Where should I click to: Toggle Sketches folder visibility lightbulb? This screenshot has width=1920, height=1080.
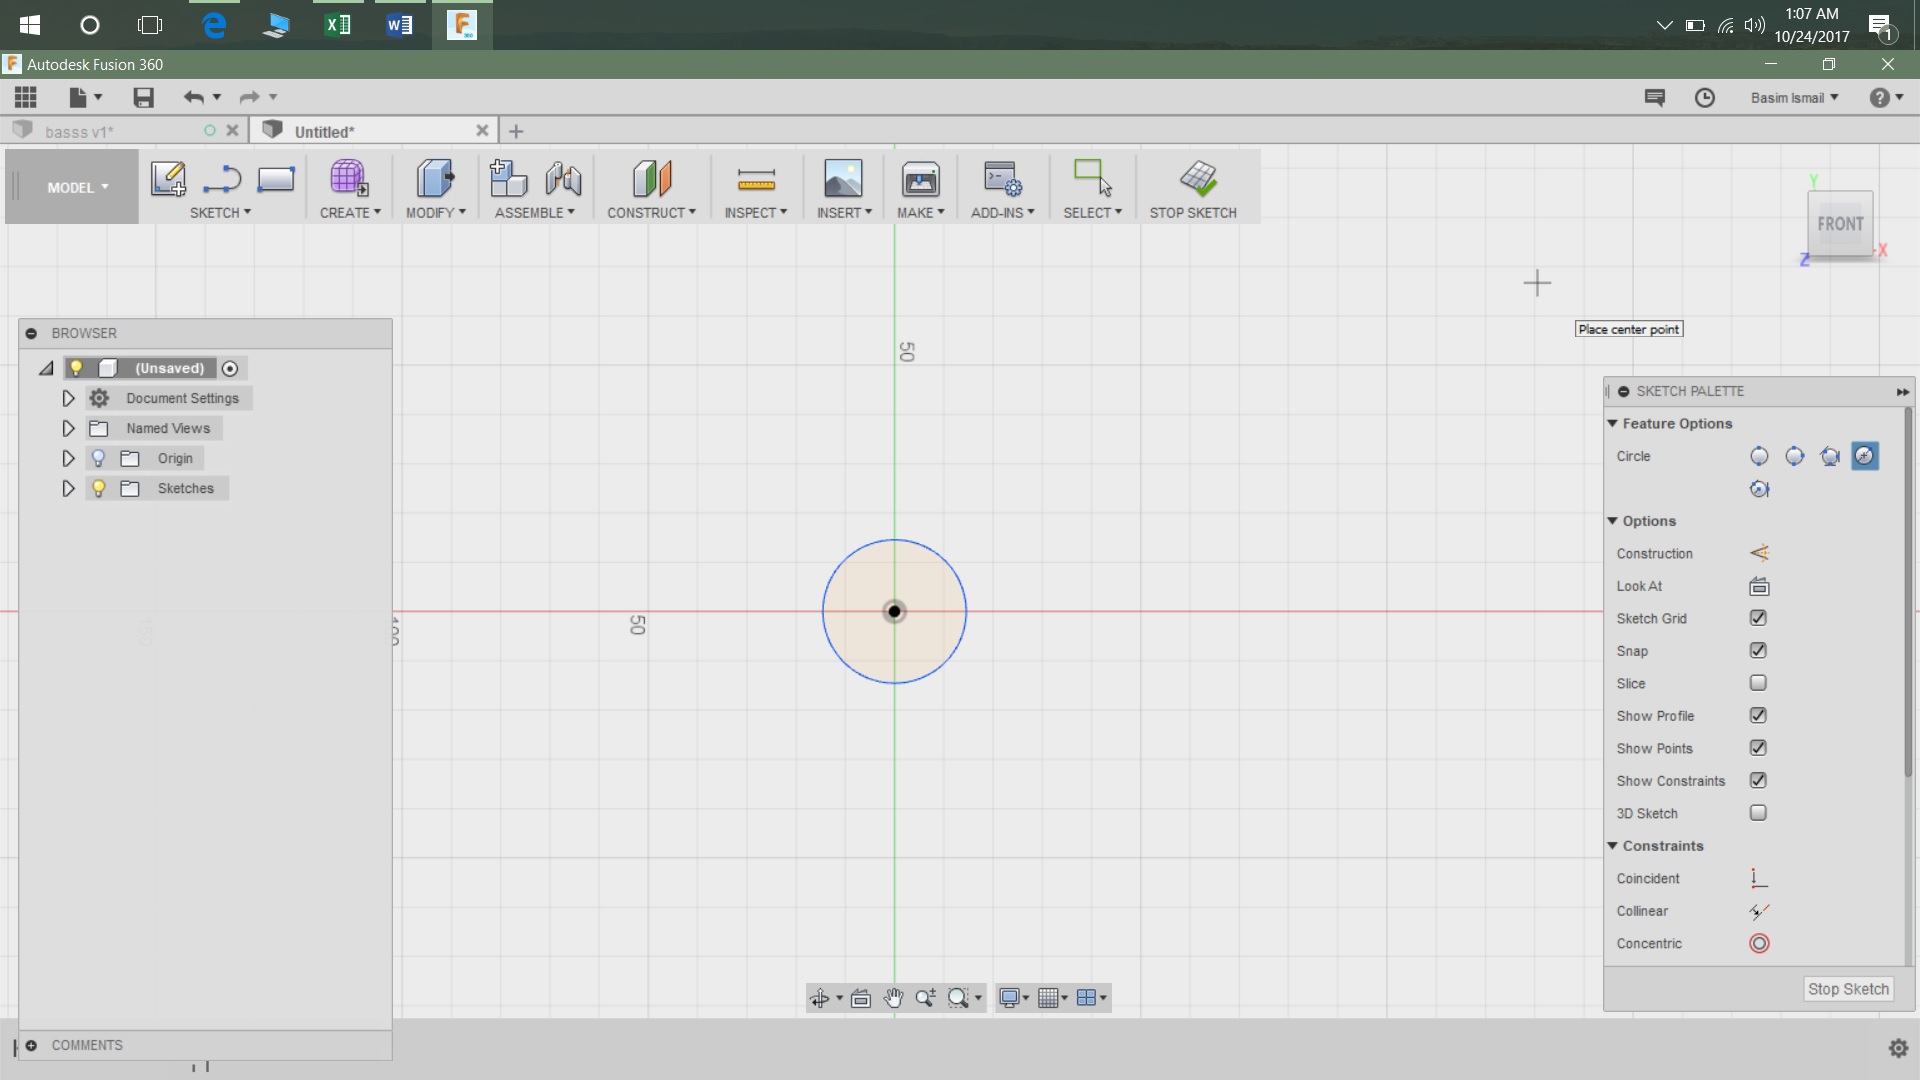(98, 488)
